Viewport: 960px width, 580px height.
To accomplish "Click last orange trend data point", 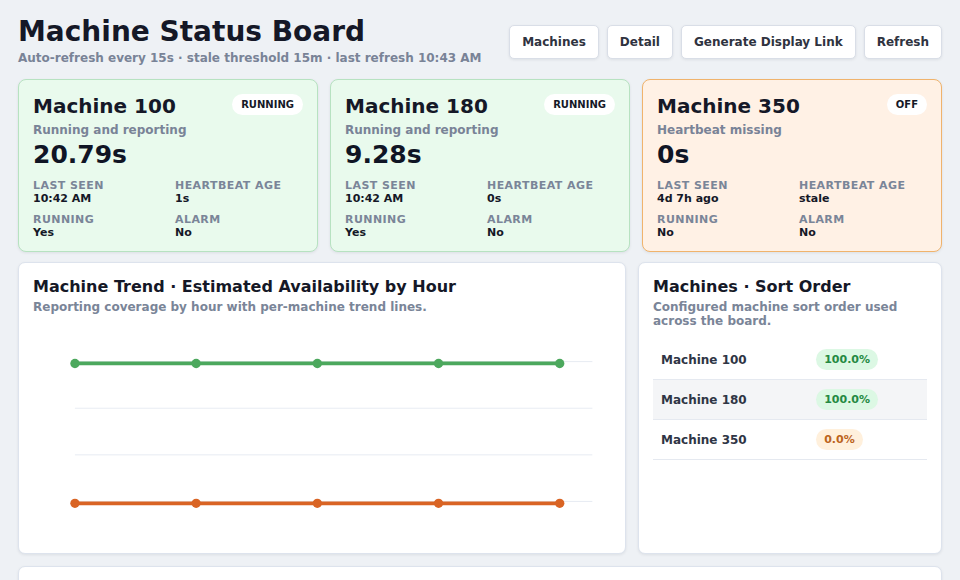I will (x=560, y=503).
